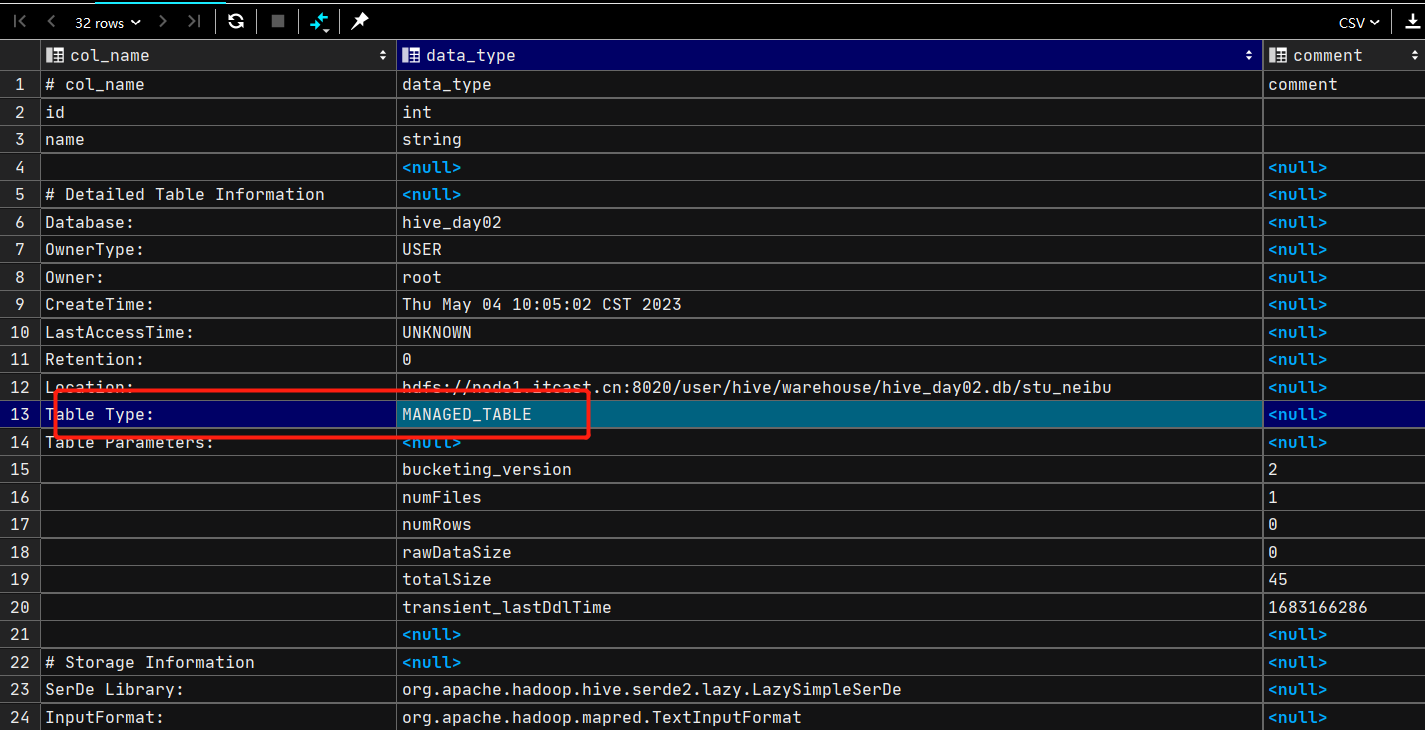Click 'Thu May 04 10:05:02 CST 2023' cell
The image size is (1425, 730).
(x=830, y=305)
